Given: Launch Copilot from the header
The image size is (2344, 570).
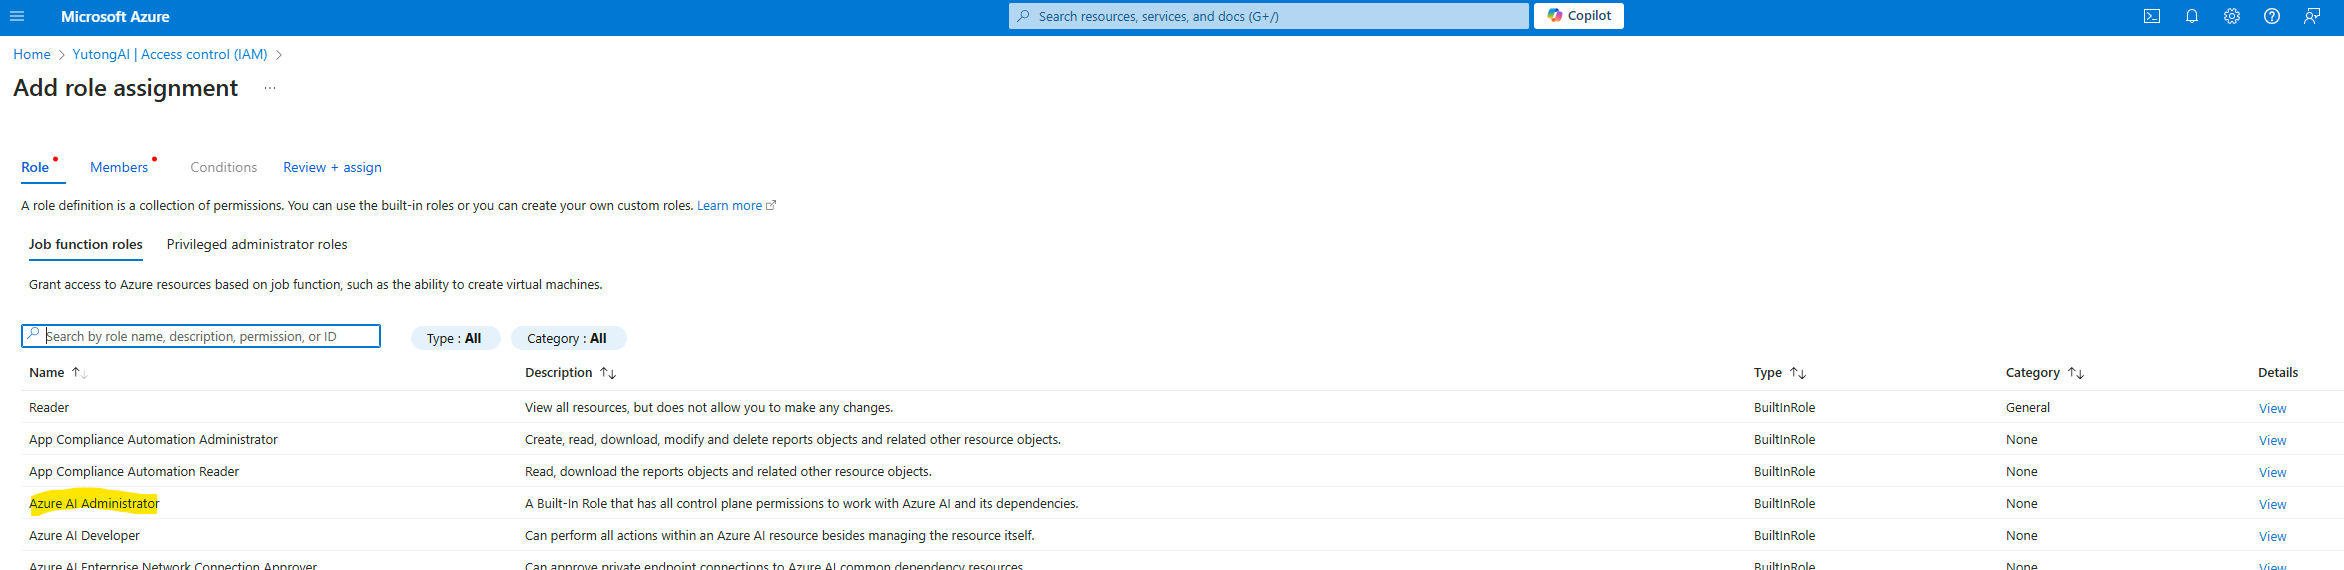Looking at the screenshot, I should pyautogui.click(x=1579, y=16).
